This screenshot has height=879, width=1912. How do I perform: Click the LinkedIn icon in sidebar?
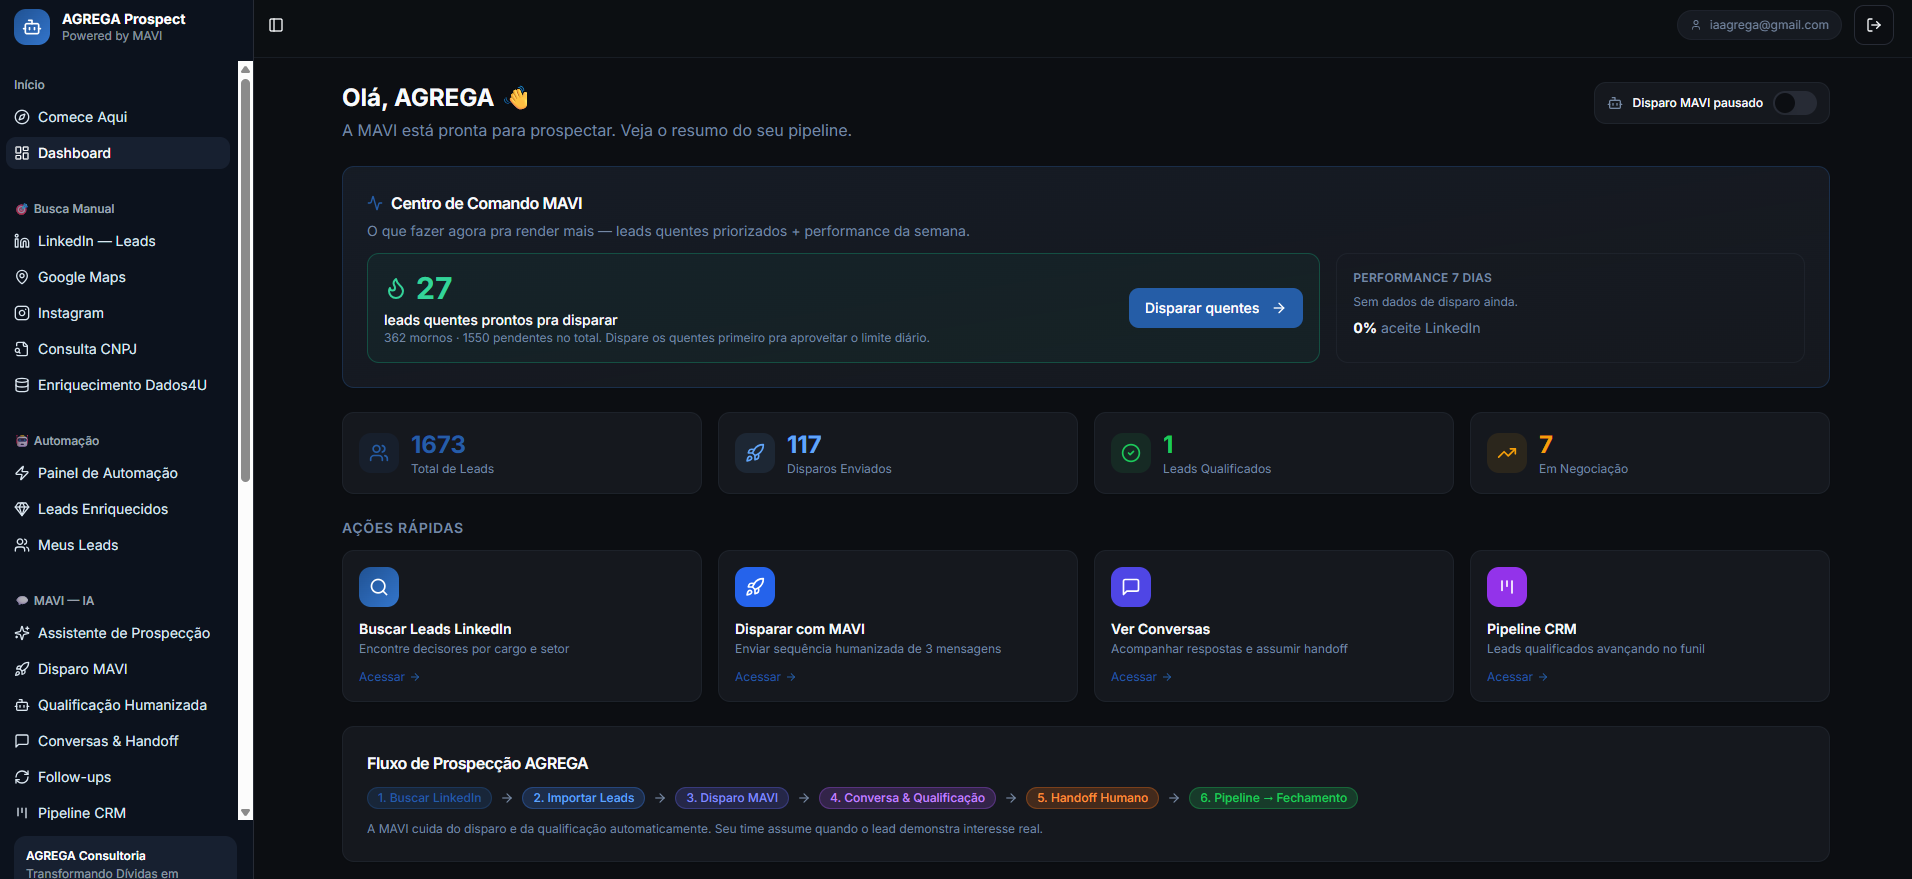pyautogui.click(x=22, y=241)
